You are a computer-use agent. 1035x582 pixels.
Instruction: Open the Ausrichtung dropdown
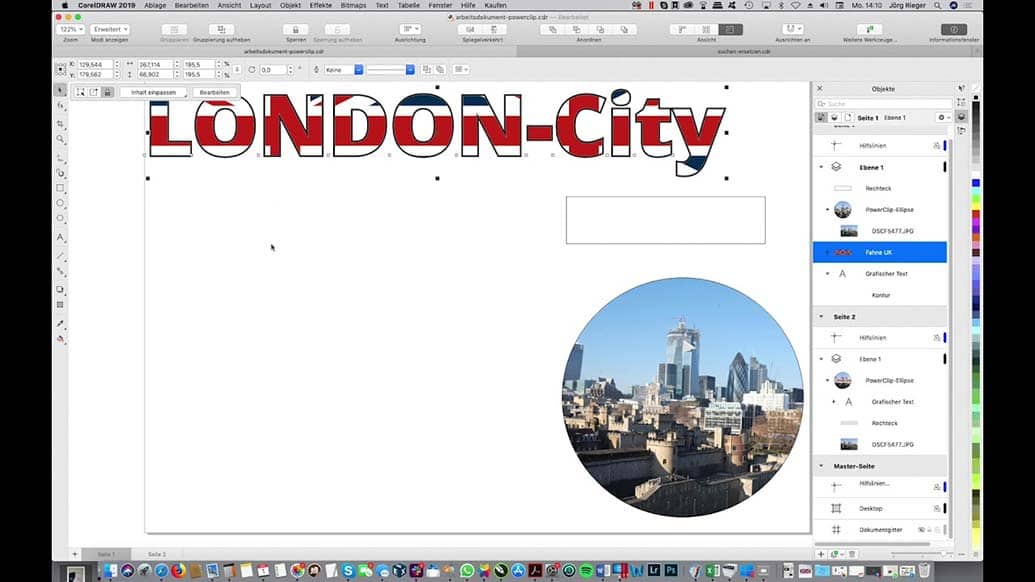tap(410, 29)
